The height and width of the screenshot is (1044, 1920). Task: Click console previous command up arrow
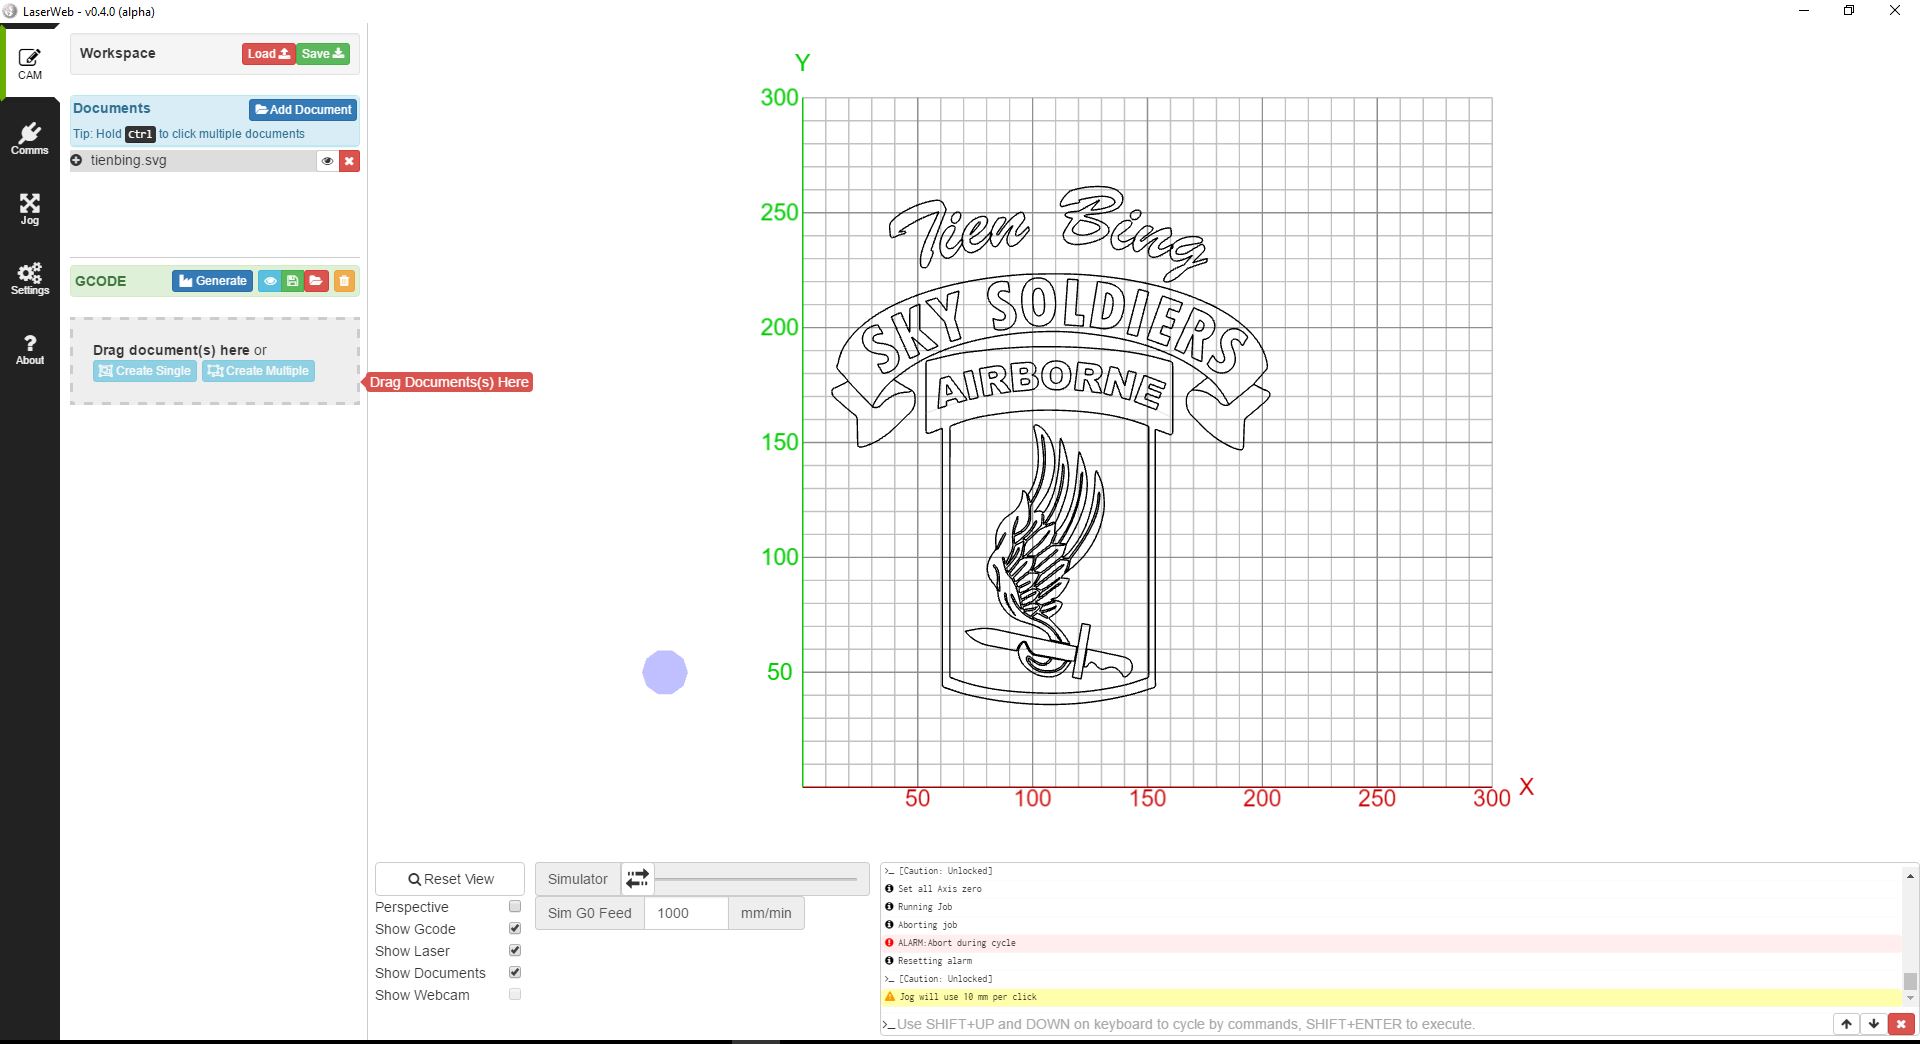[1846, 1024]
